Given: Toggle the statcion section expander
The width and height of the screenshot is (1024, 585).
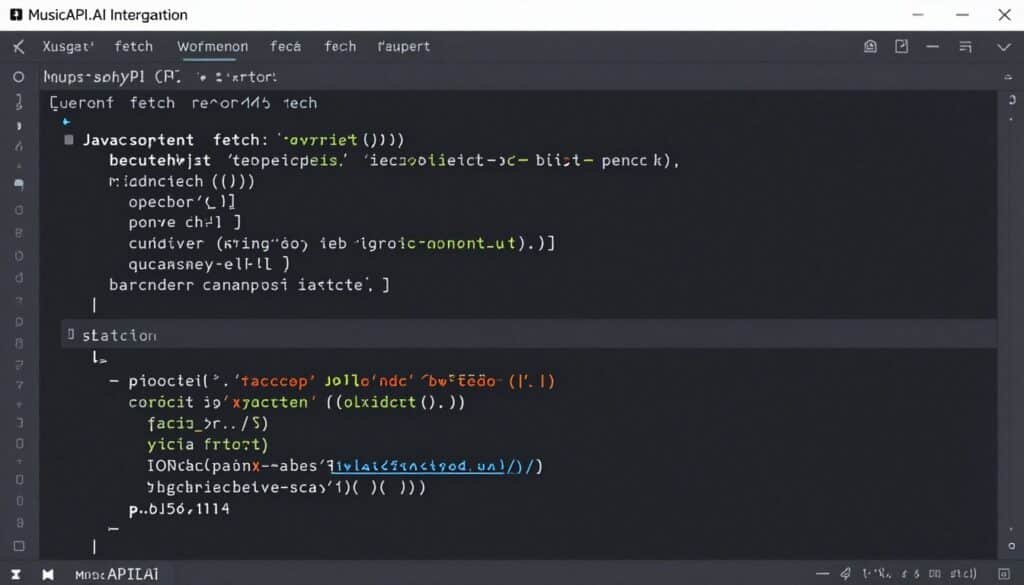Looking at the screenshot, I should coord(71,335).
